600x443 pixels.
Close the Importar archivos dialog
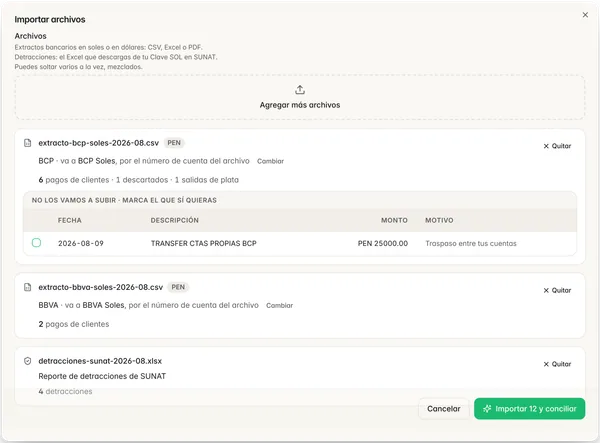coord(585,15)
